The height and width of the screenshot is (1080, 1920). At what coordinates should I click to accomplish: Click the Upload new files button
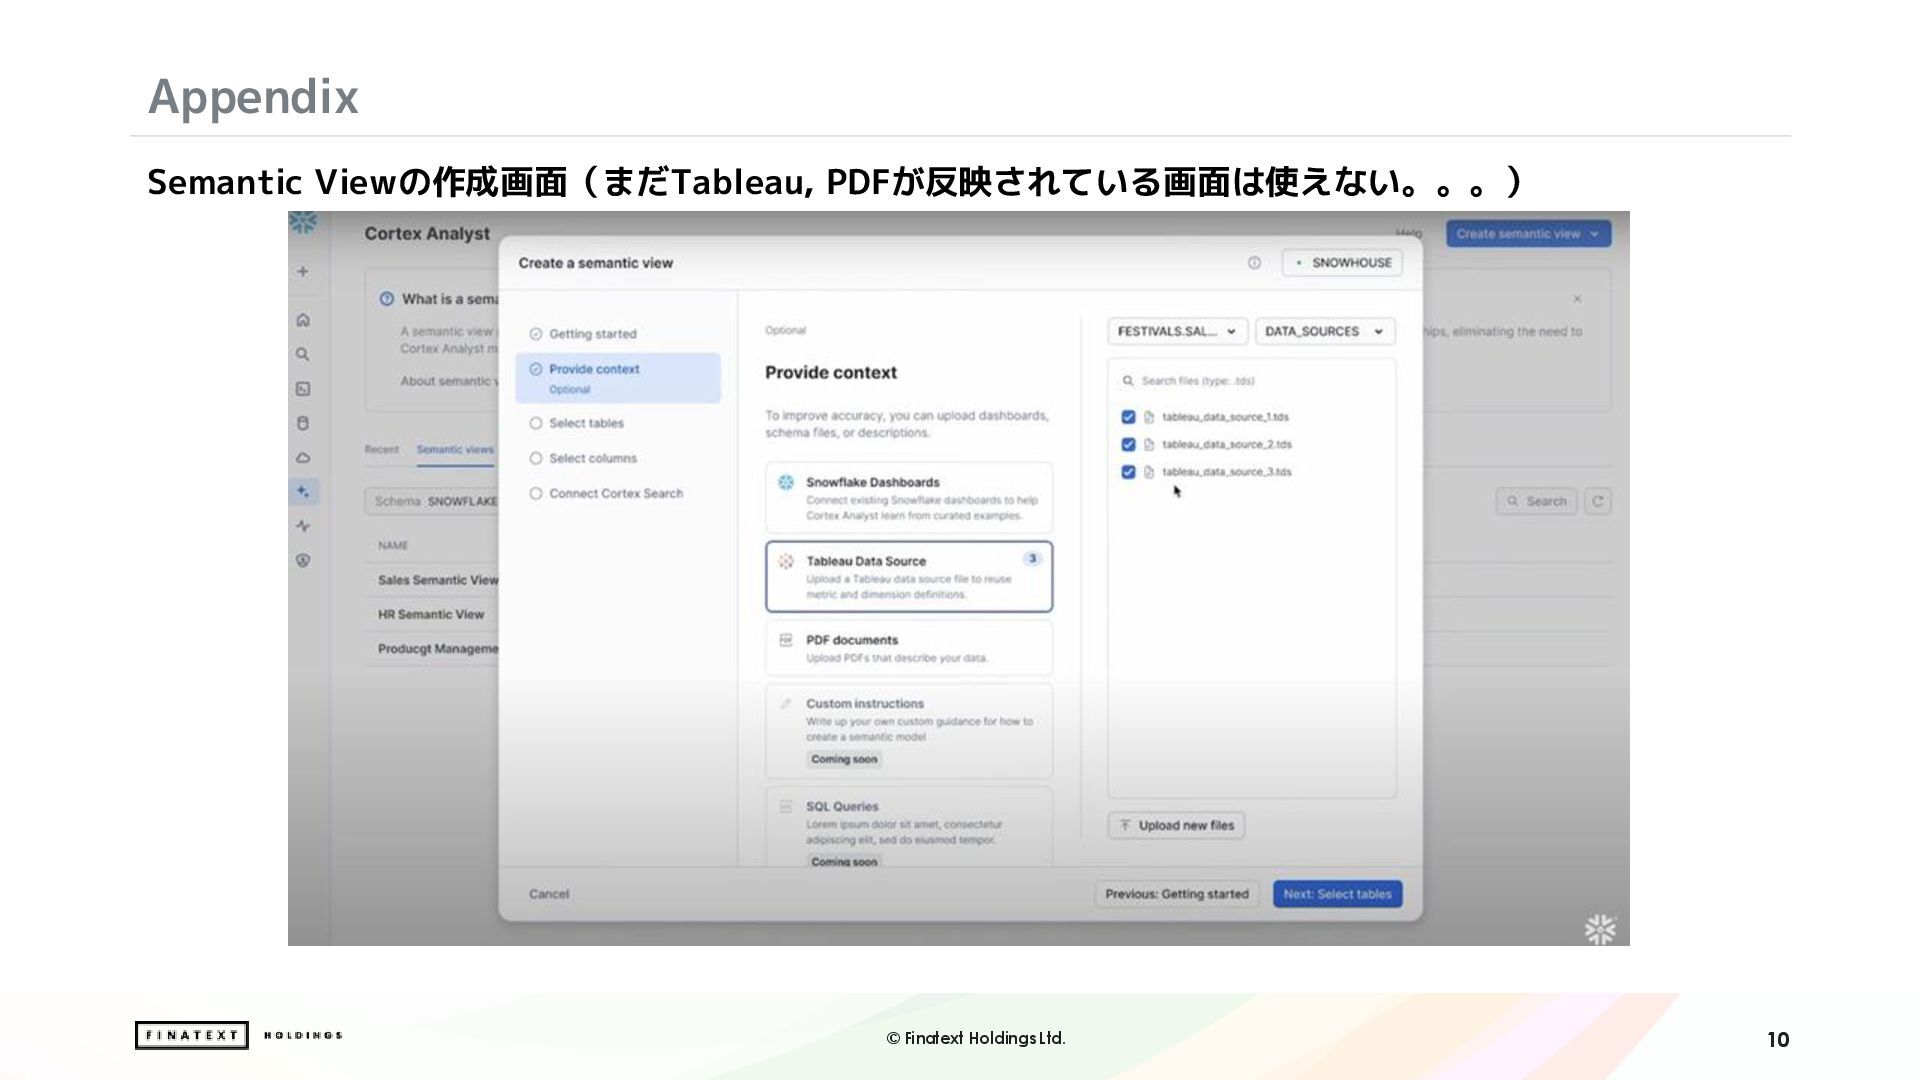1176,825
